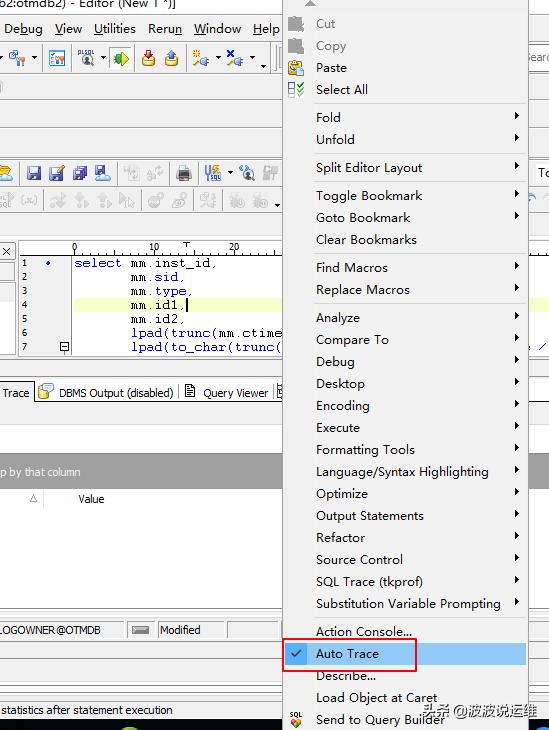
Task: Close the side panel with X button
Action: point(7,252)
